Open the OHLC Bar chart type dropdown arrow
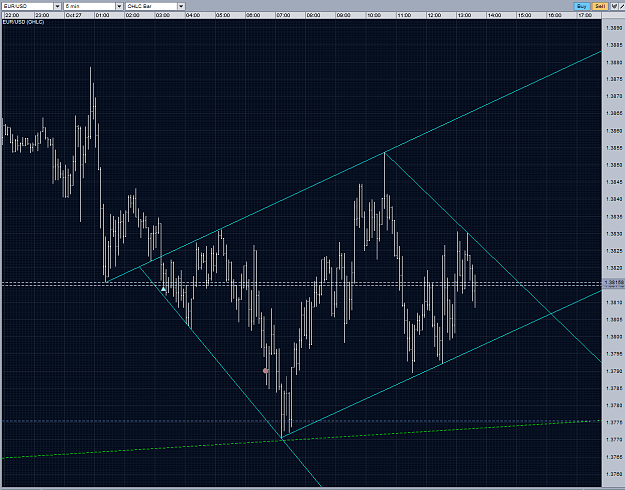 (181, 6)
